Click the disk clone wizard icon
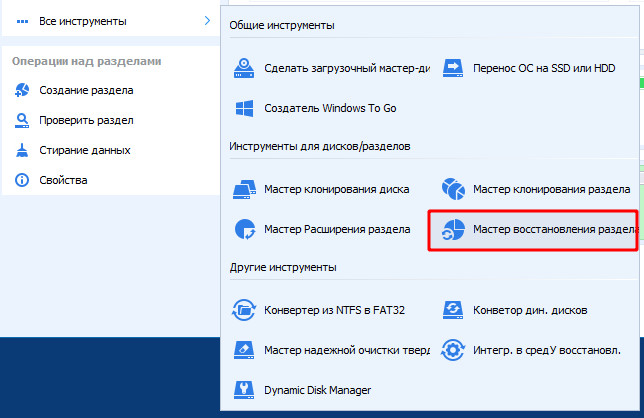The width and height of the screenshot is (644, 418). click(244, 189)
